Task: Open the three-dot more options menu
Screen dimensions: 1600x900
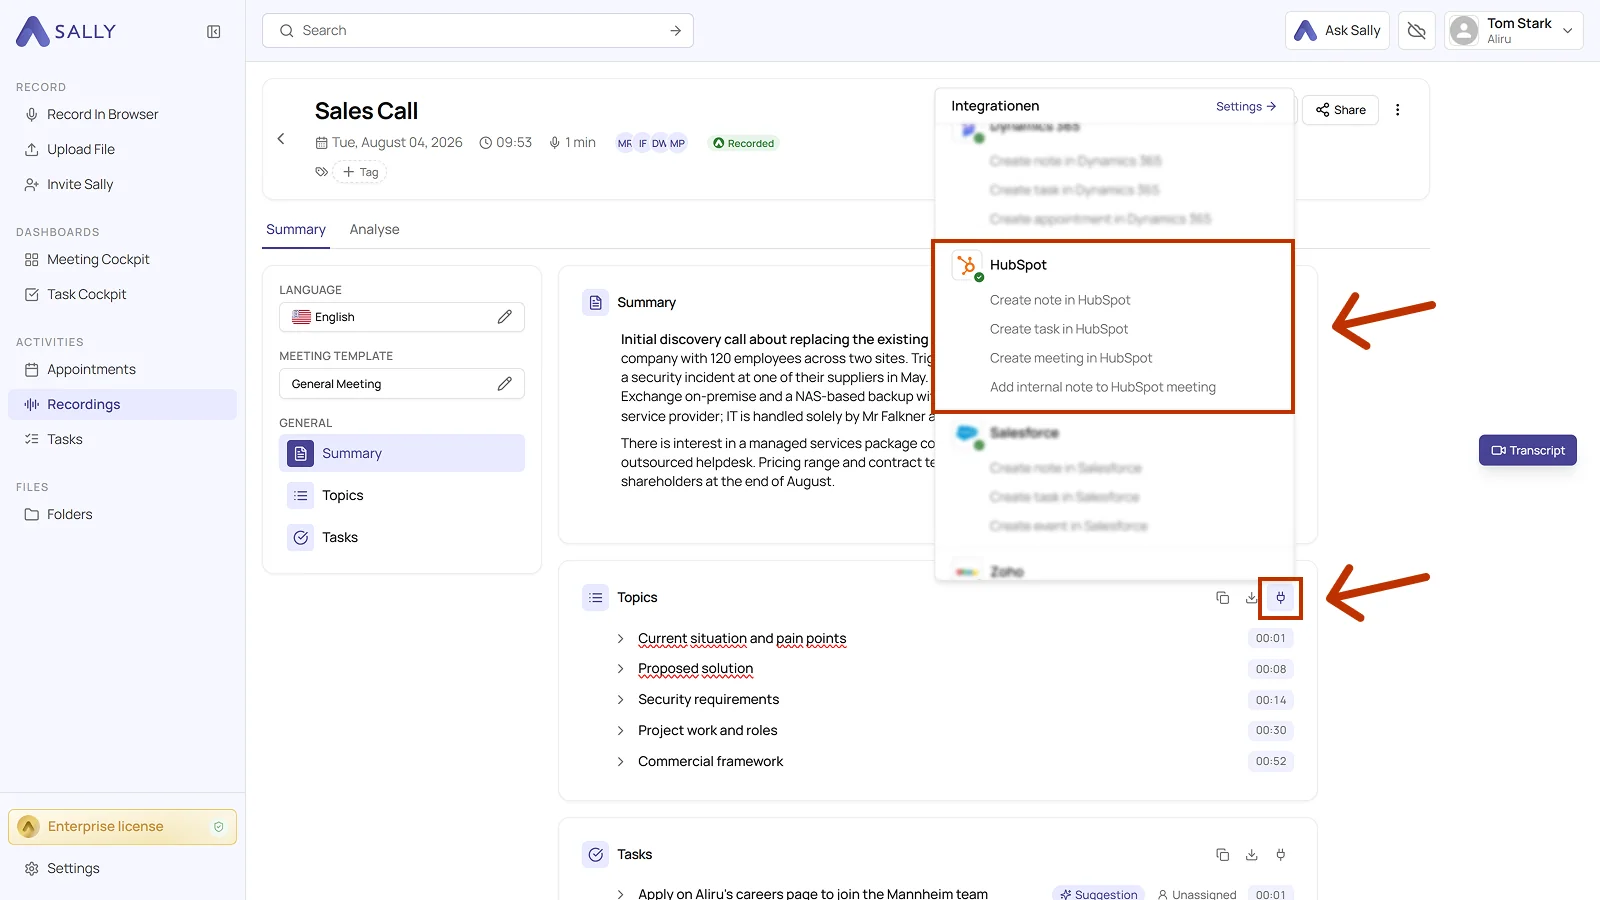Action: click(1398, 110)
